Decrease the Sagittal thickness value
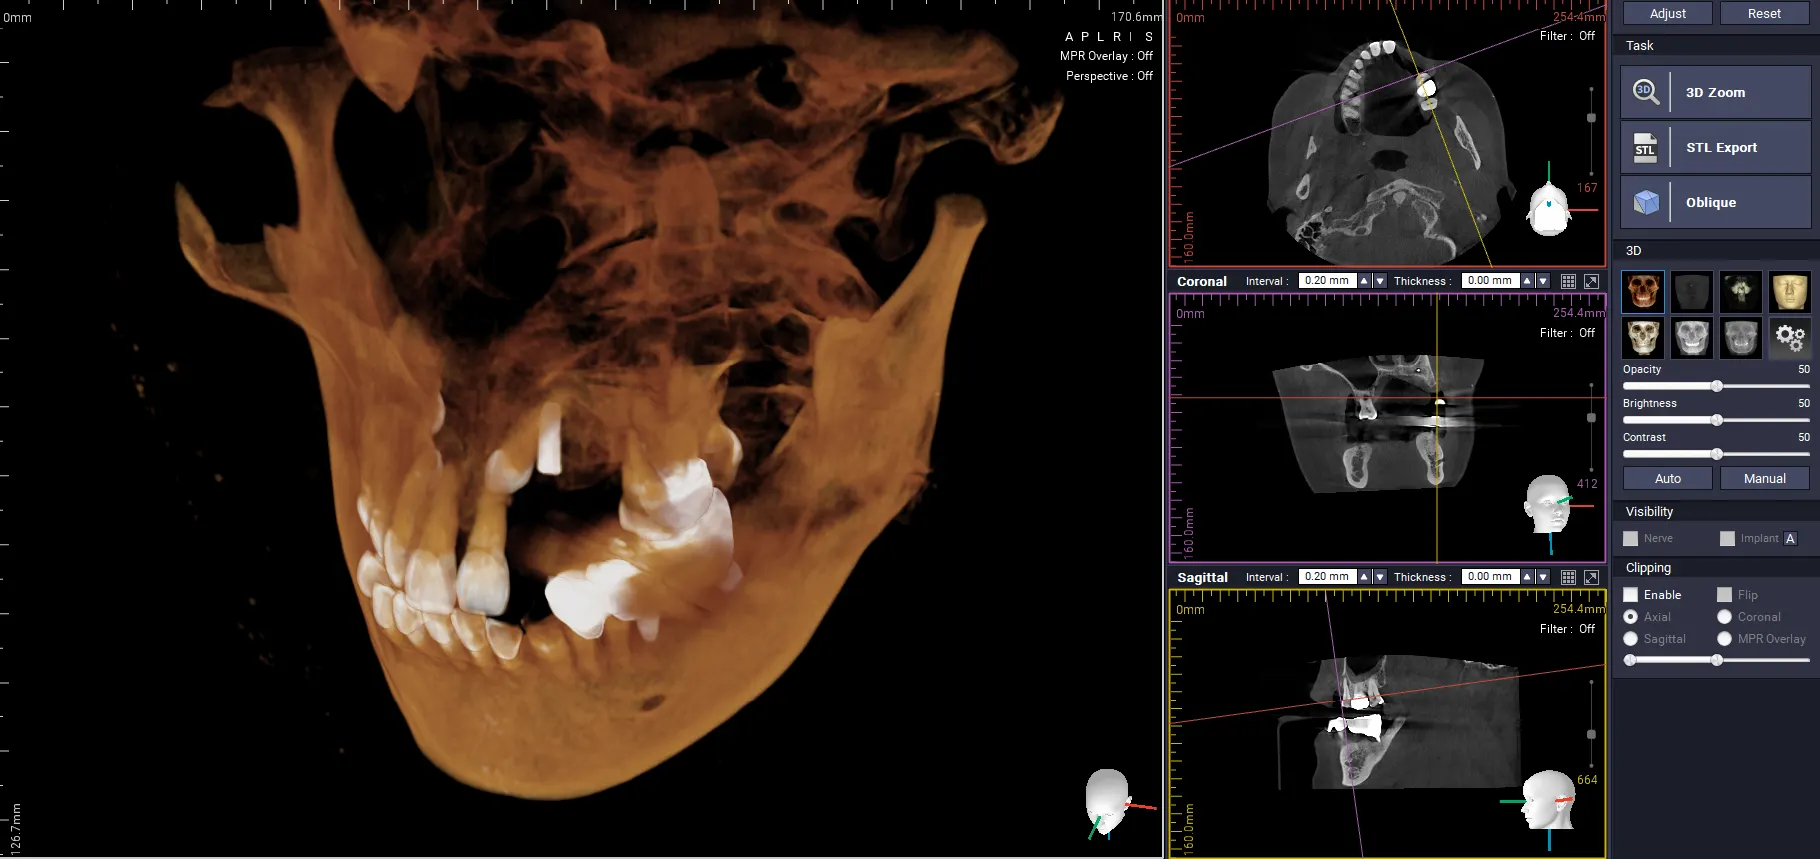Screen dimensions: 1820x859 point(1543,577)
